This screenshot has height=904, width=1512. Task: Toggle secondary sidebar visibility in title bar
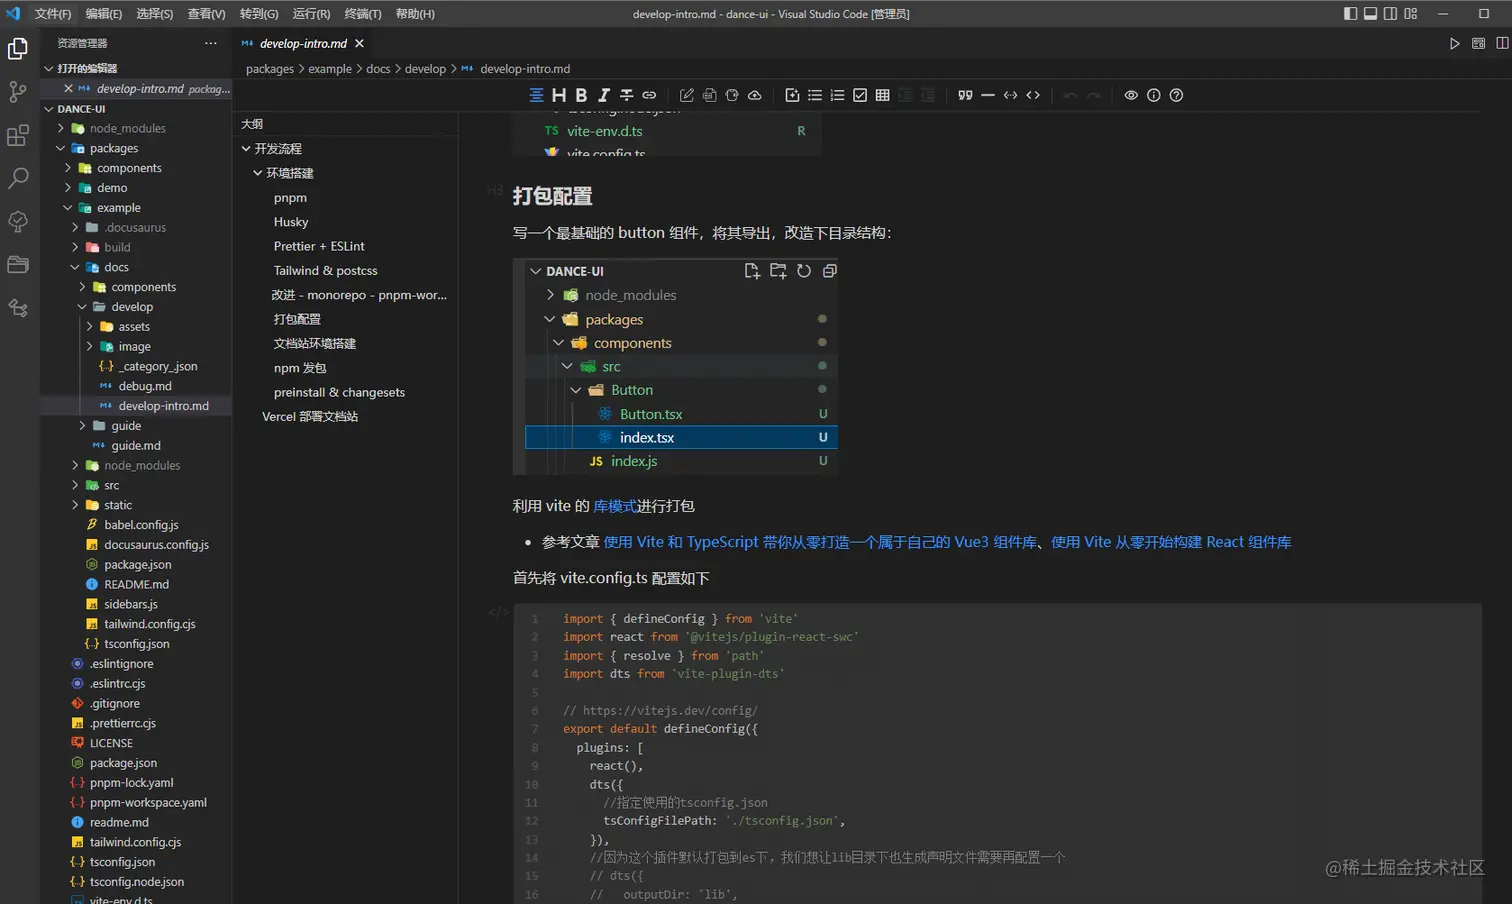pyautogui.click(x=1390, y=13)
